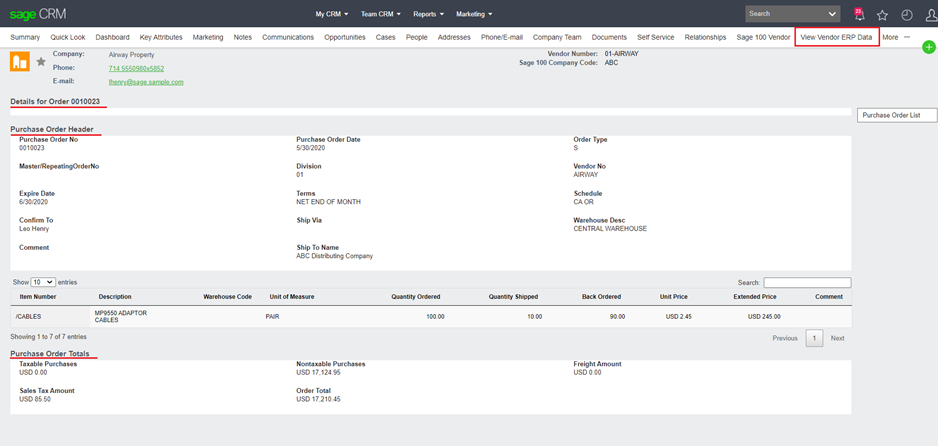Click the CENTRAL WAREHOUSE description value
This screenshot has width=938, height=446.
(610, 229)
